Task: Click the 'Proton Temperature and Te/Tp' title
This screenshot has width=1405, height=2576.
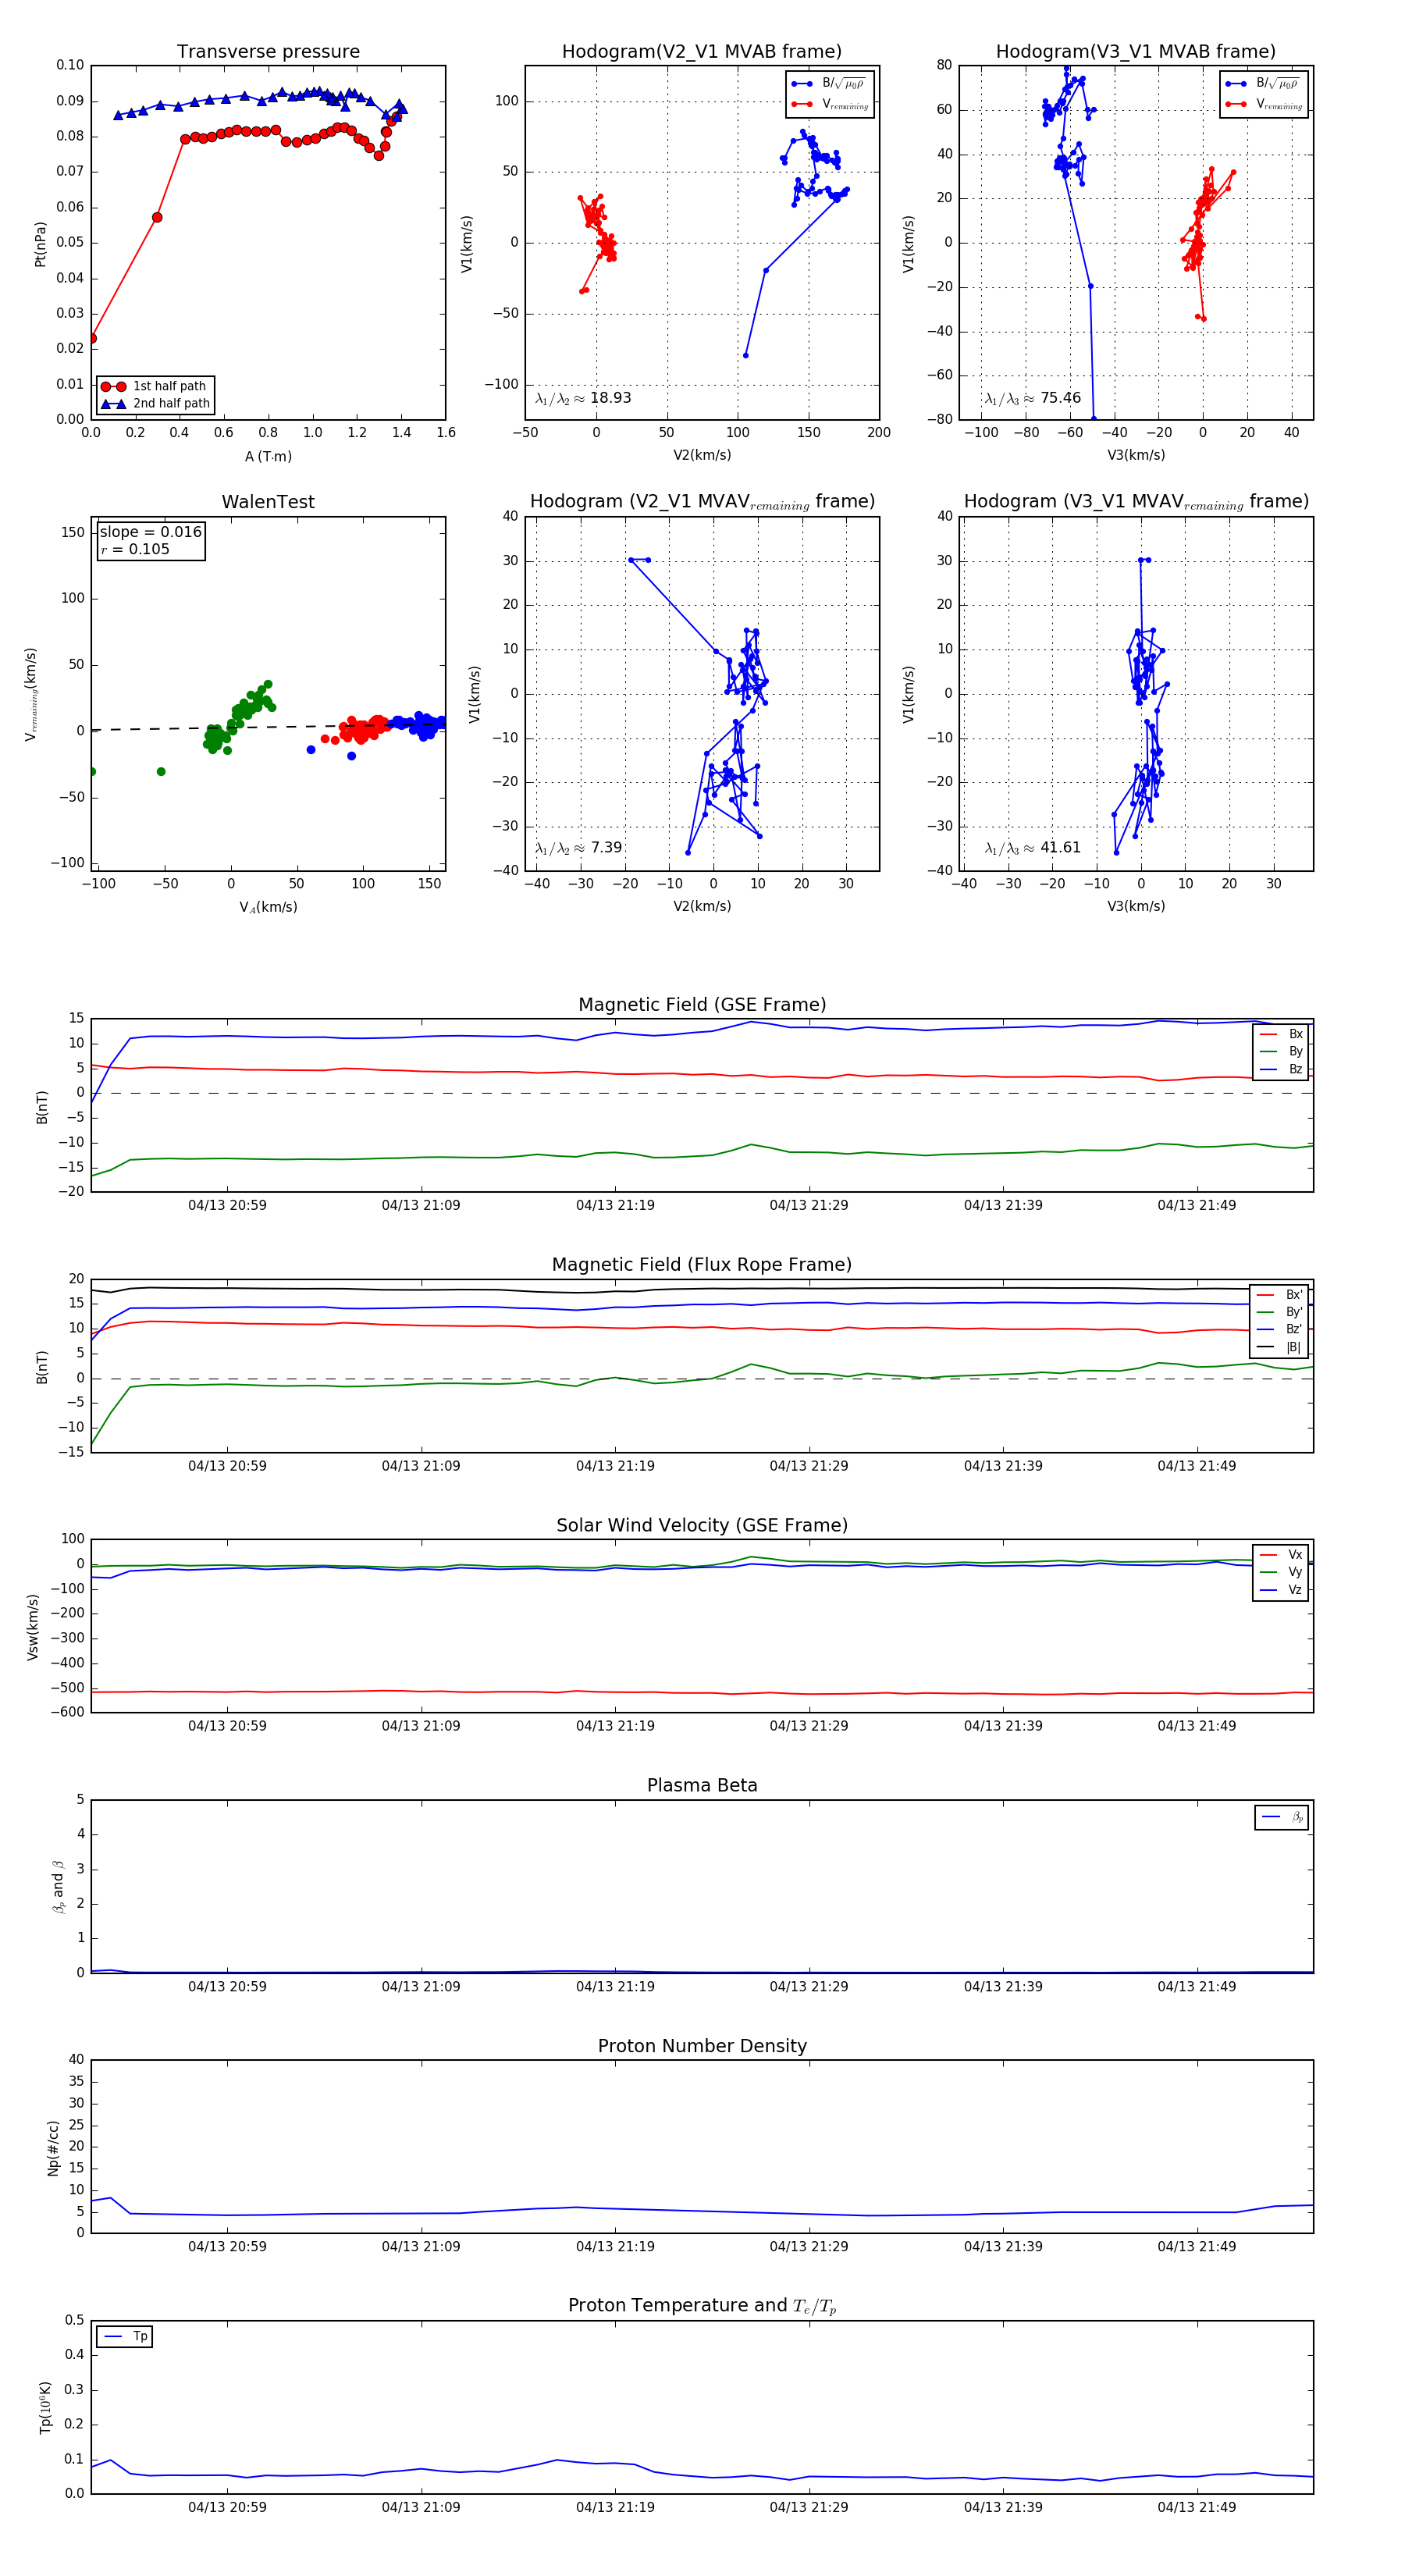Action: click(702, 2306)
